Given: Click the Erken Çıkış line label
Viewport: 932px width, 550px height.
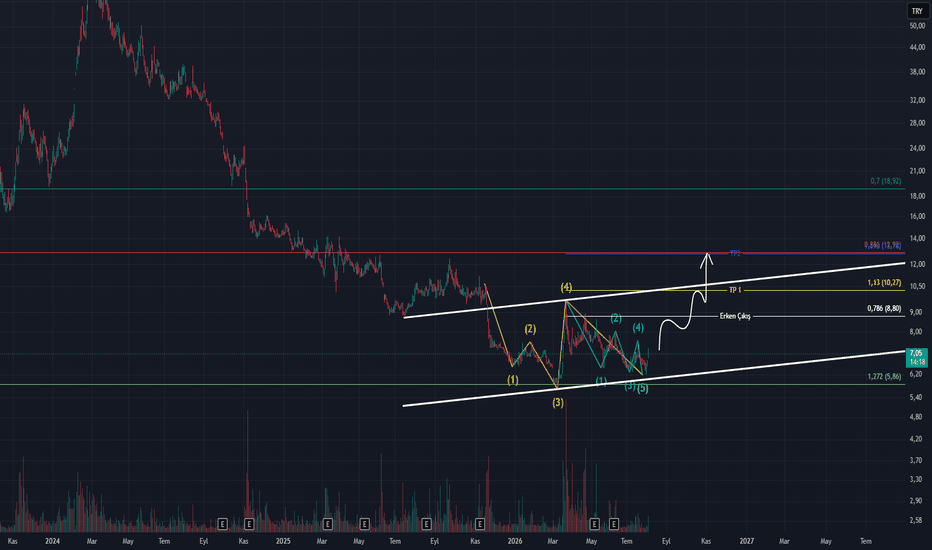Looking at the screenshot, I should point(735,316).
